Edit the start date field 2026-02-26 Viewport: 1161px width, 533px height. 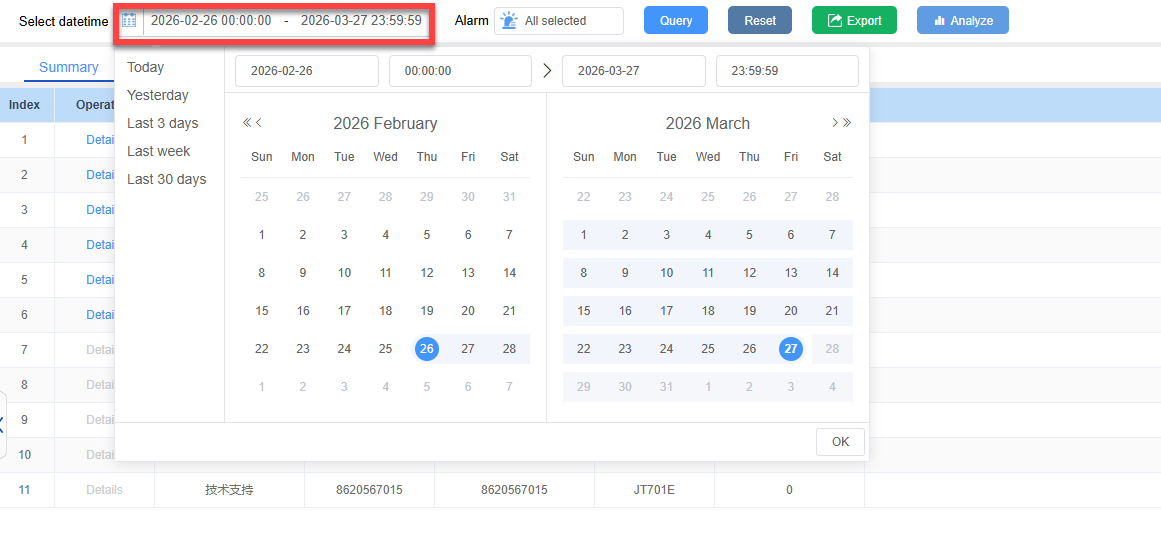(306, 71)
